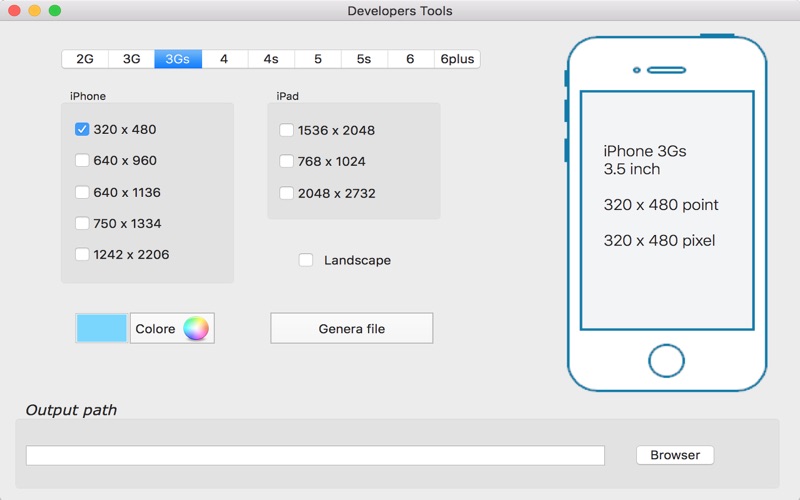Click the iPhone 3Gs preview screen
This screenshot has height=500, width=800.
(x=667, y=210)
